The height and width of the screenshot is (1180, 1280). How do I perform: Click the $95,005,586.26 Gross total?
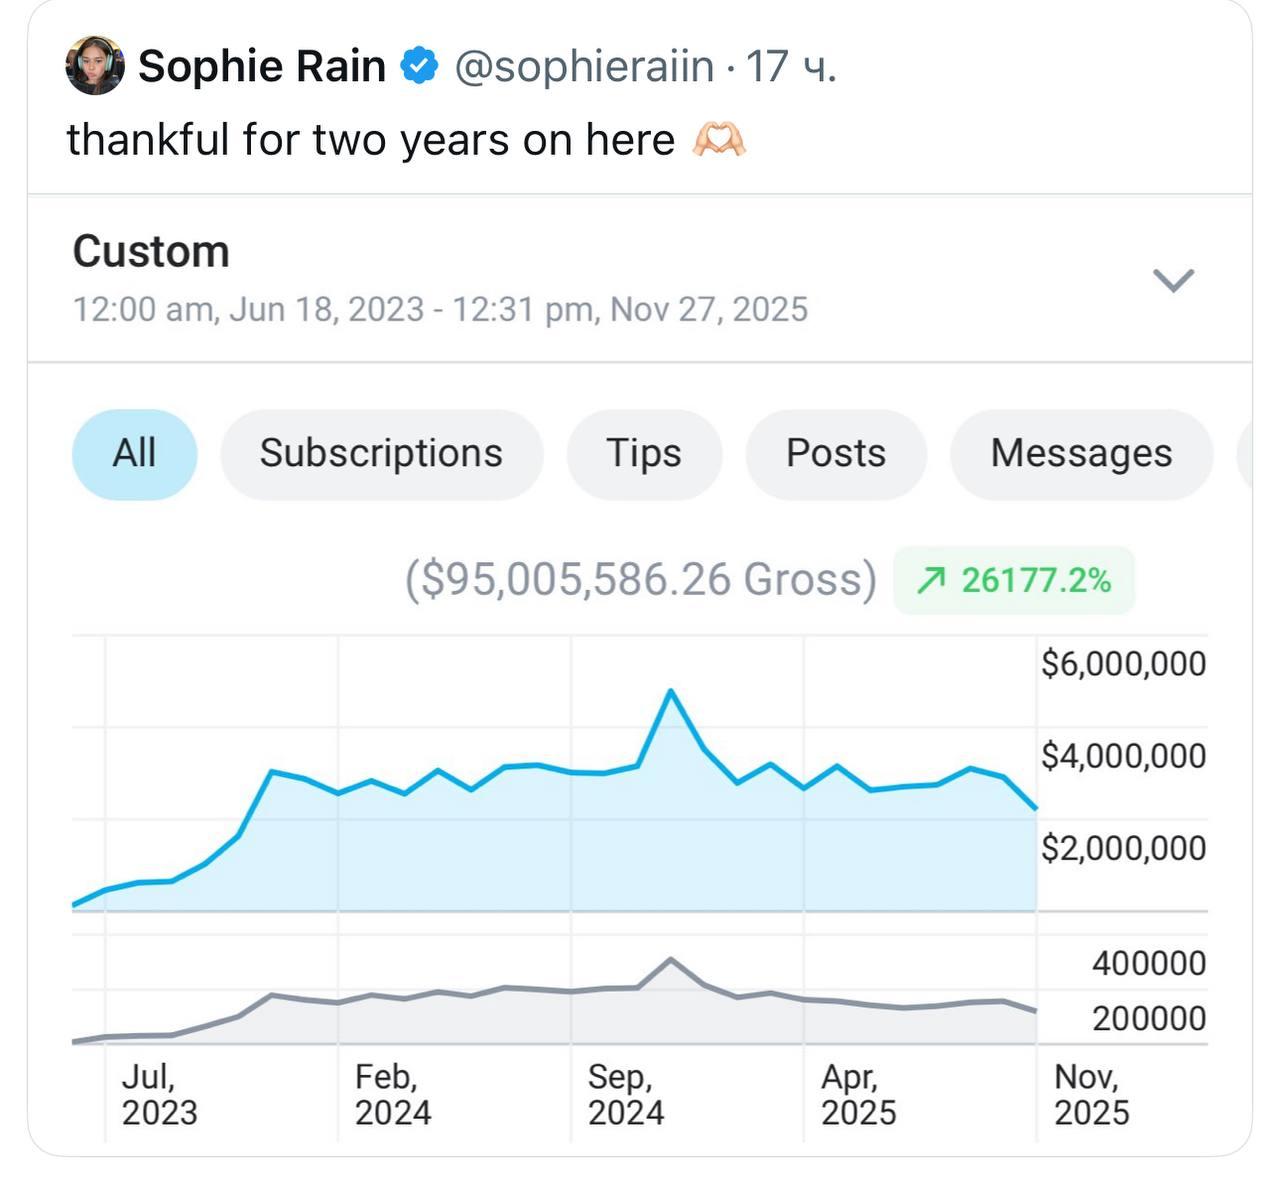click(x=640, y=580)
